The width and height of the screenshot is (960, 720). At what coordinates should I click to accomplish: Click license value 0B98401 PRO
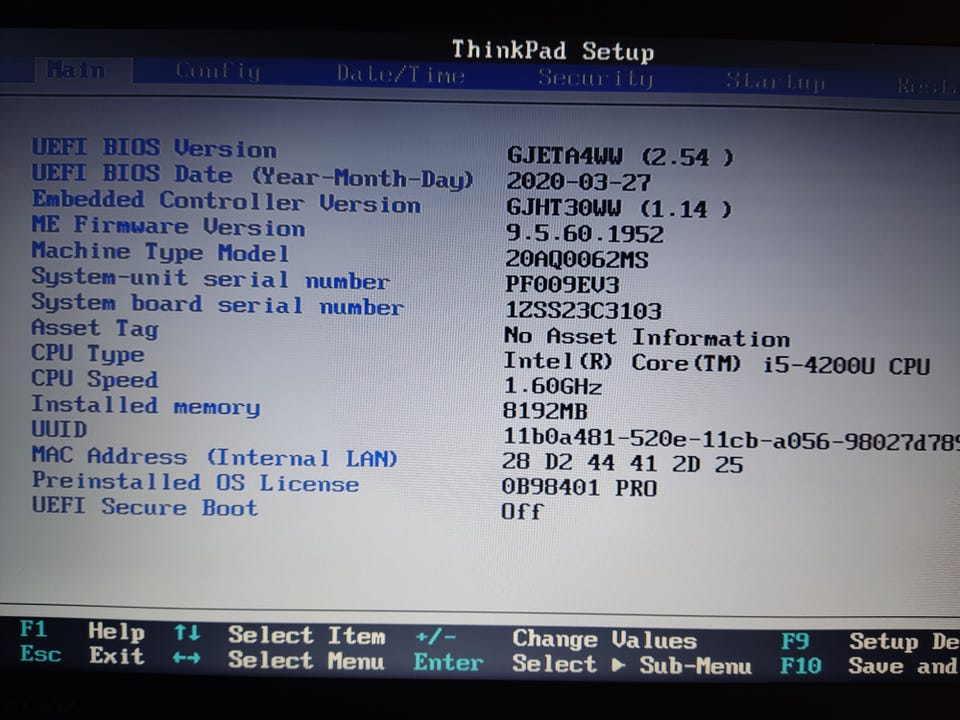point(579,487)
